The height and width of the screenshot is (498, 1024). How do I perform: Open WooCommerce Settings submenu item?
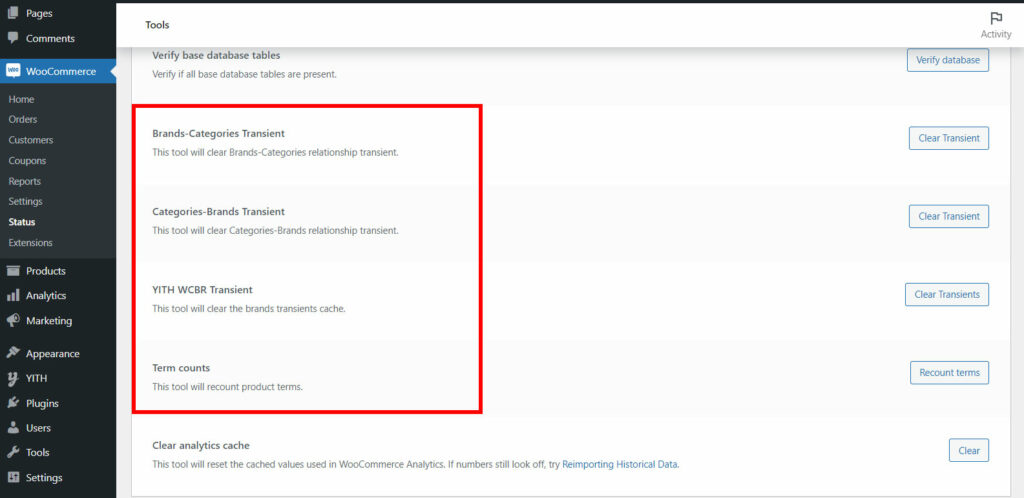(x=25, y=202)
